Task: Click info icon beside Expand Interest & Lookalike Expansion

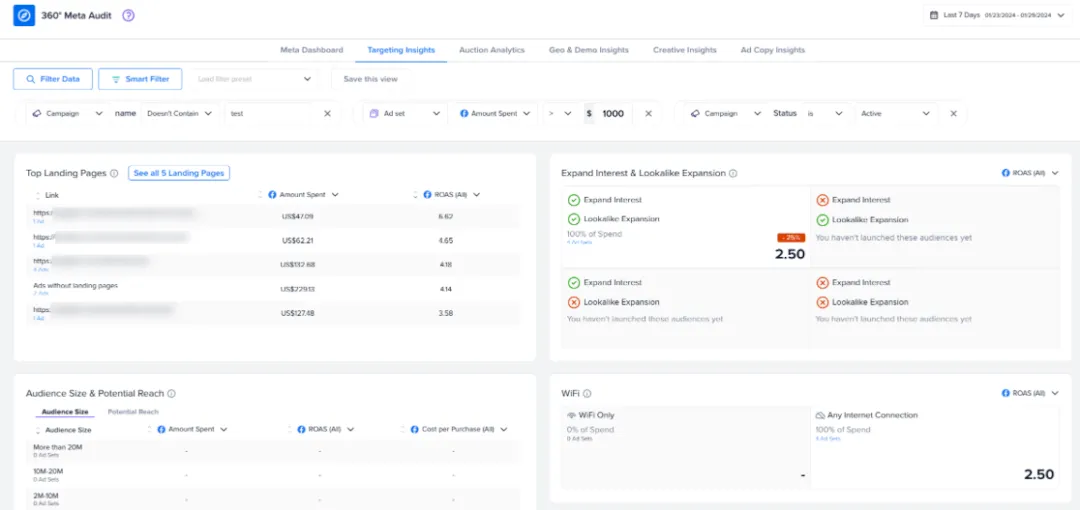Action: click(733, 174)
